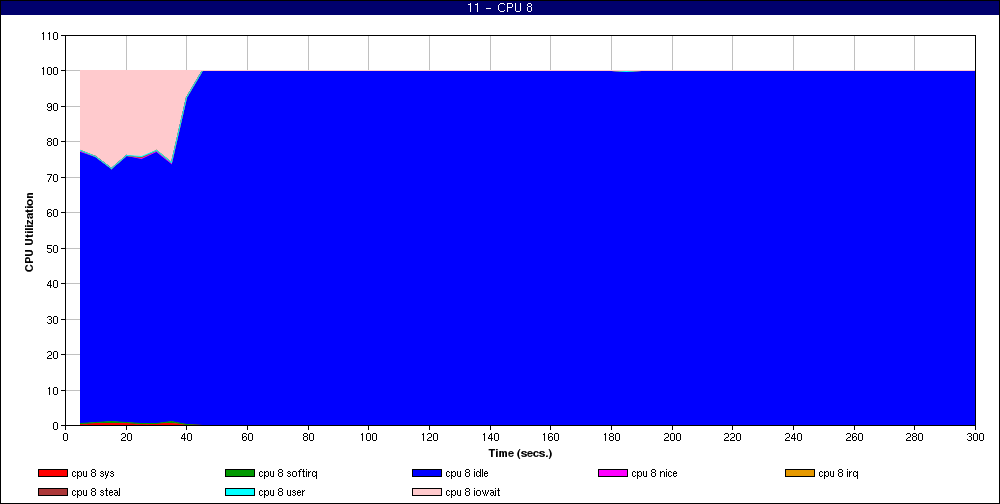Image resolution: width=1000 pixels, height=504 pixels.
Task: Select the 'cpu 8 softirq' legend label
Action: (x=288, y=473)
